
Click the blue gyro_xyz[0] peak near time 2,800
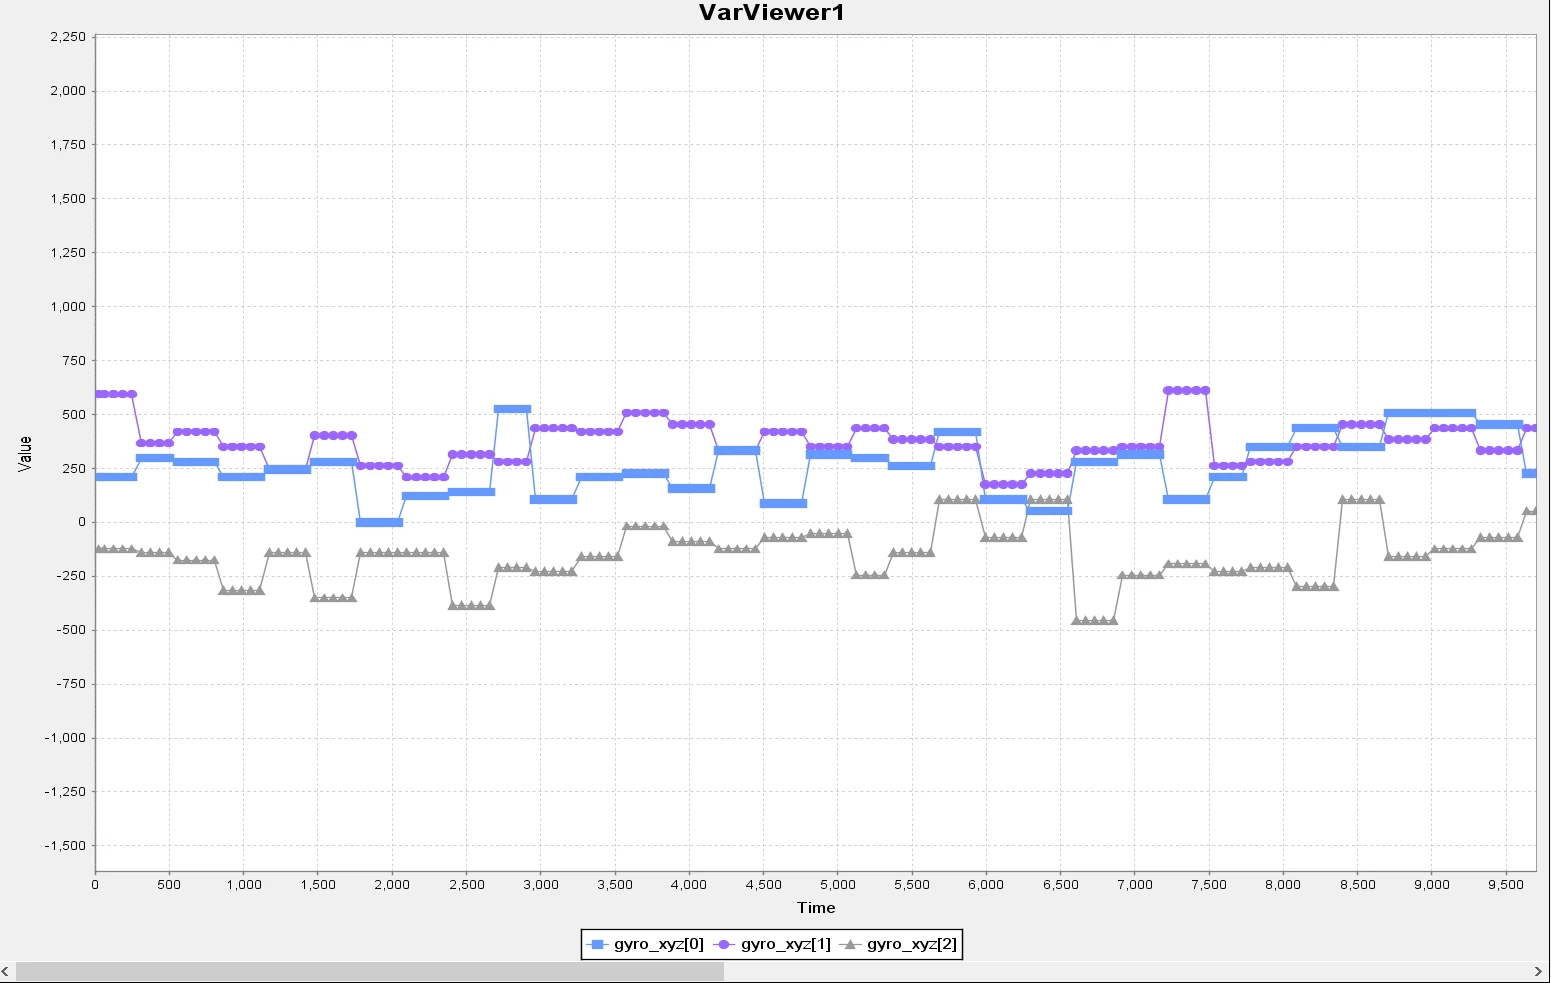pos(512,409)
